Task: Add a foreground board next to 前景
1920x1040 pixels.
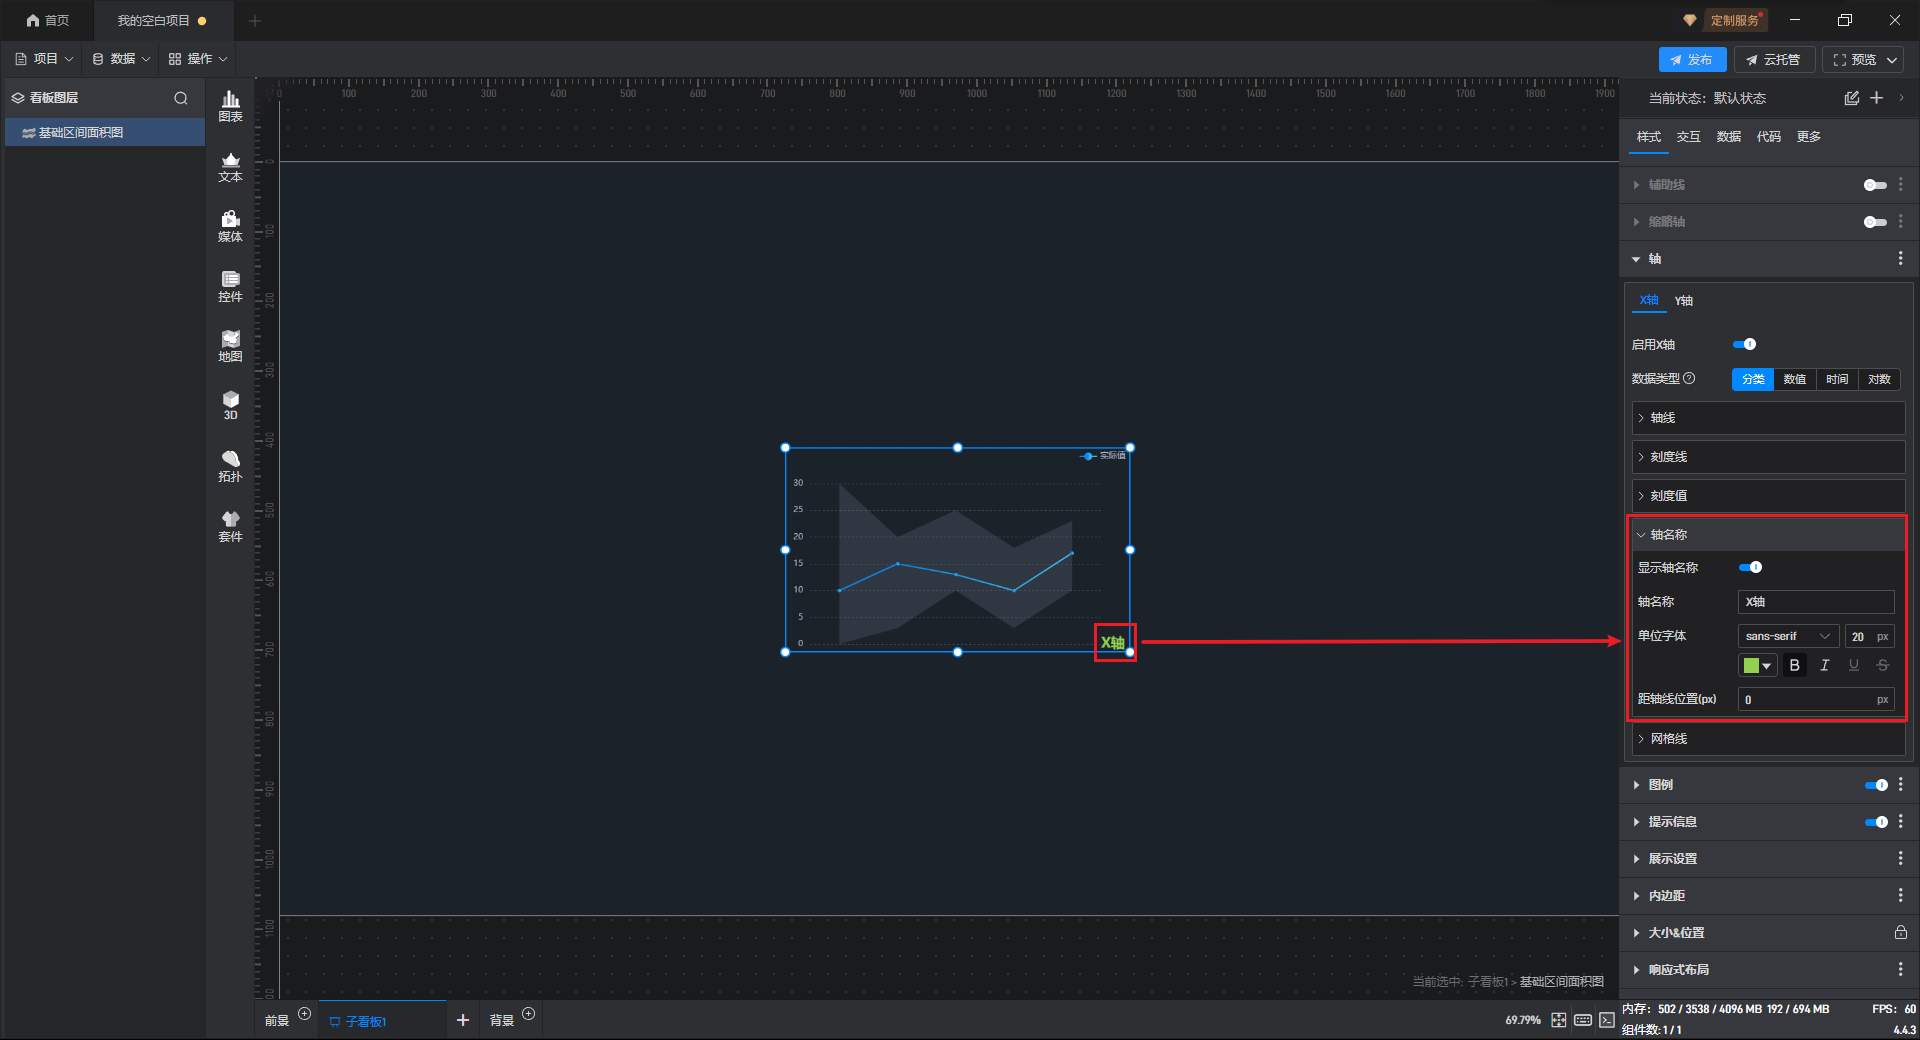Action: [x=305, y=1014]
